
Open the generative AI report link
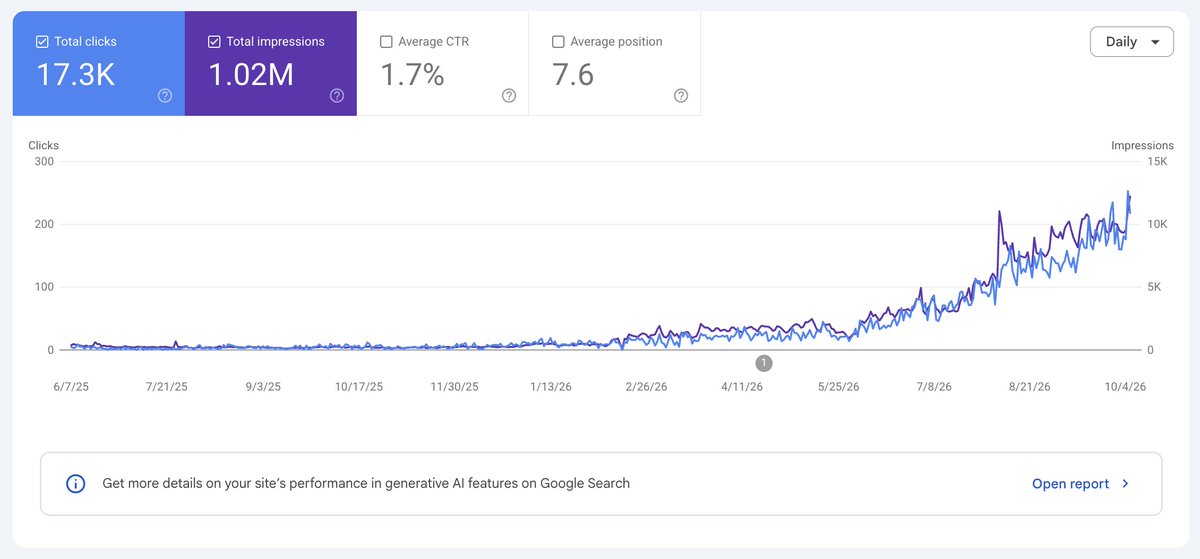1070,484
